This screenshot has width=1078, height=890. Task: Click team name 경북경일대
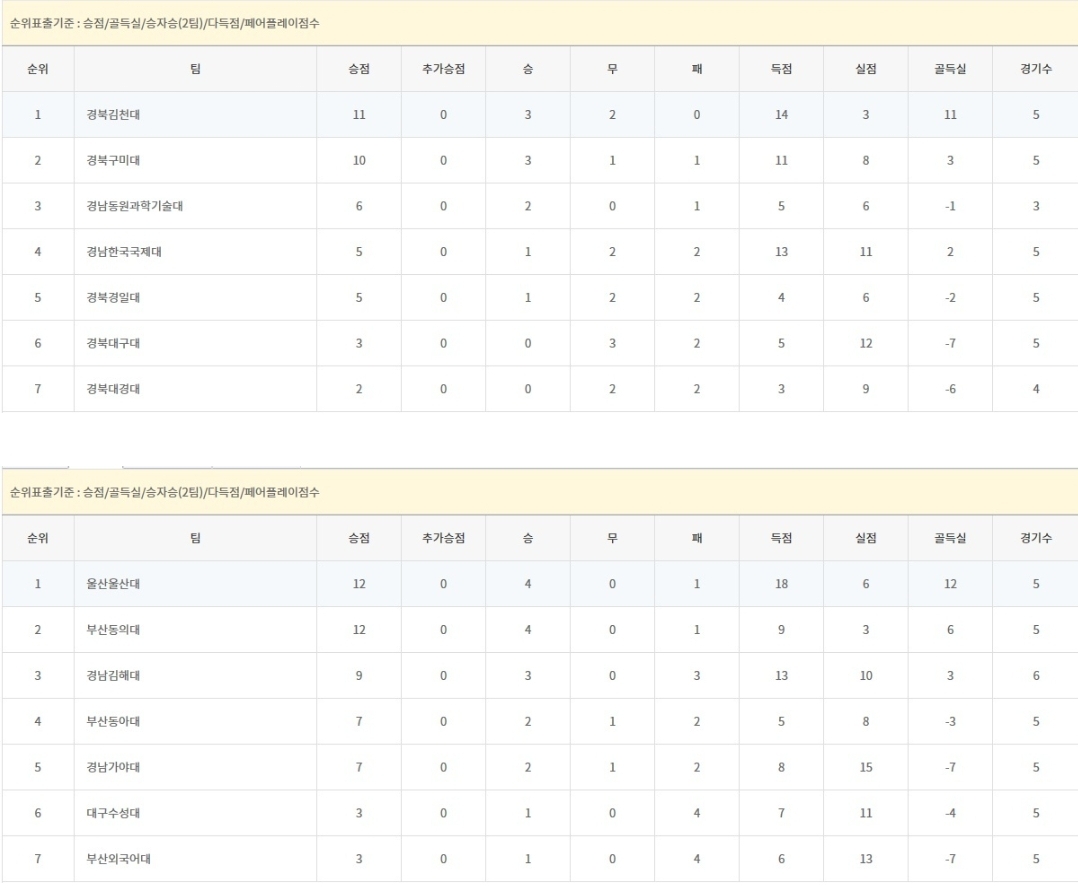point(113,298)
